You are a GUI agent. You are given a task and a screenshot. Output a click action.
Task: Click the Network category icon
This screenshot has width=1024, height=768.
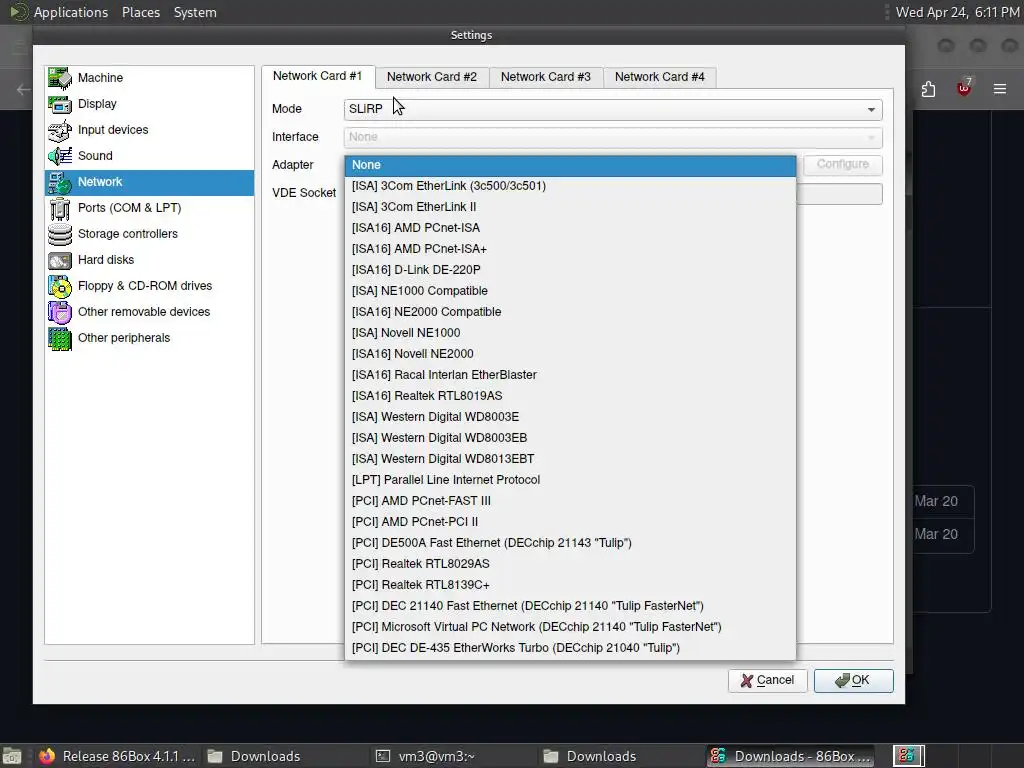[x=60, y=182]
